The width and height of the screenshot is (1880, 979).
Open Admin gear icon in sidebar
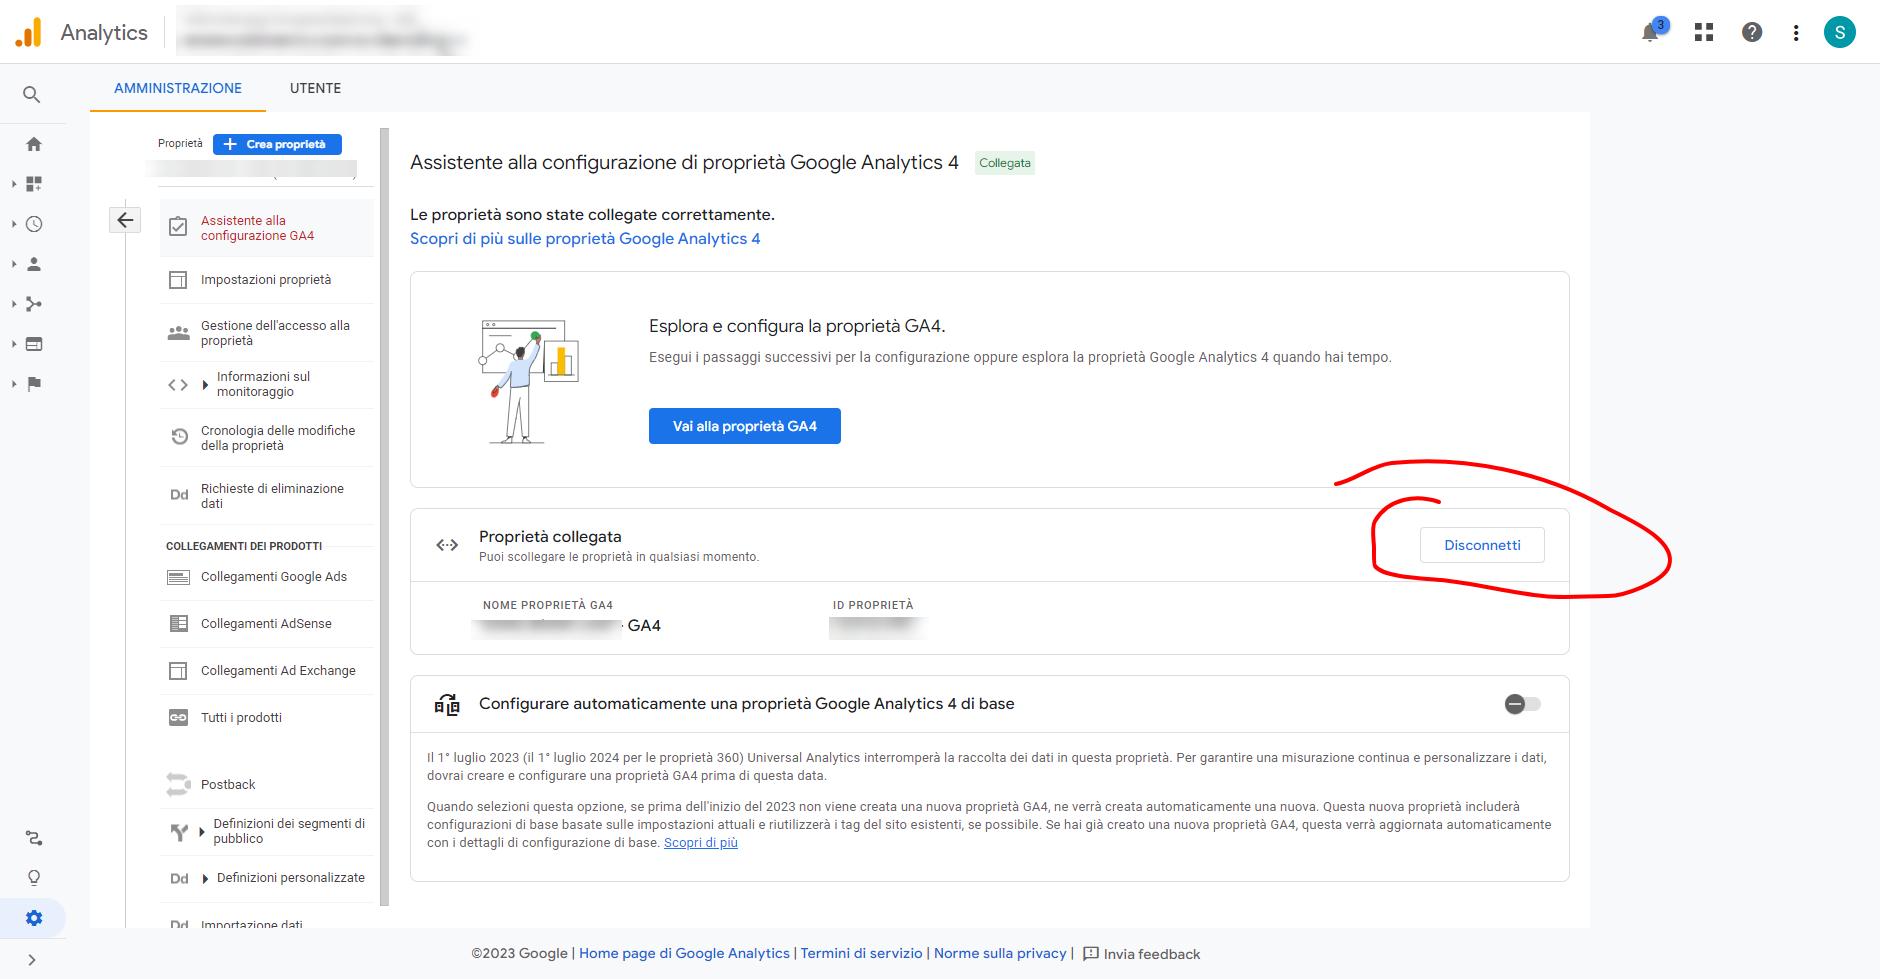[x=34, y=918]
